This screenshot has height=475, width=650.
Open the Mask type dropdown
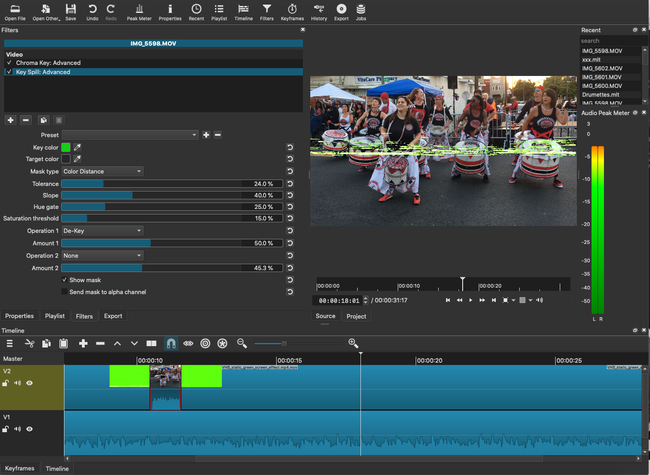pos(102,171)
